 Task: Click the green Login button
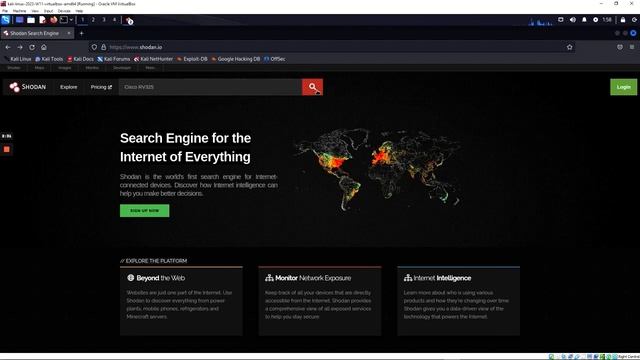pos(623,87)
